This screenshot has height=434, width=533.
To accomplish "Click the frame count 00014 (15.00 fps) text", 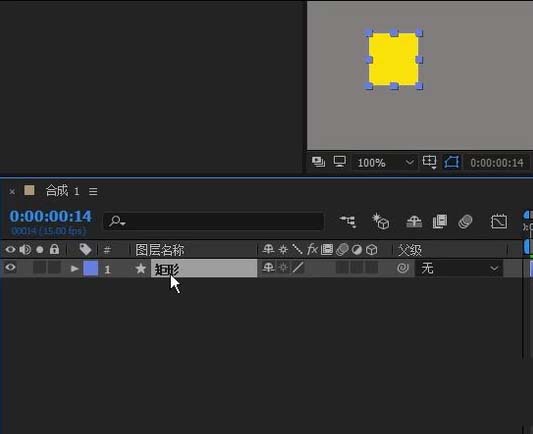I will [49, 231].
